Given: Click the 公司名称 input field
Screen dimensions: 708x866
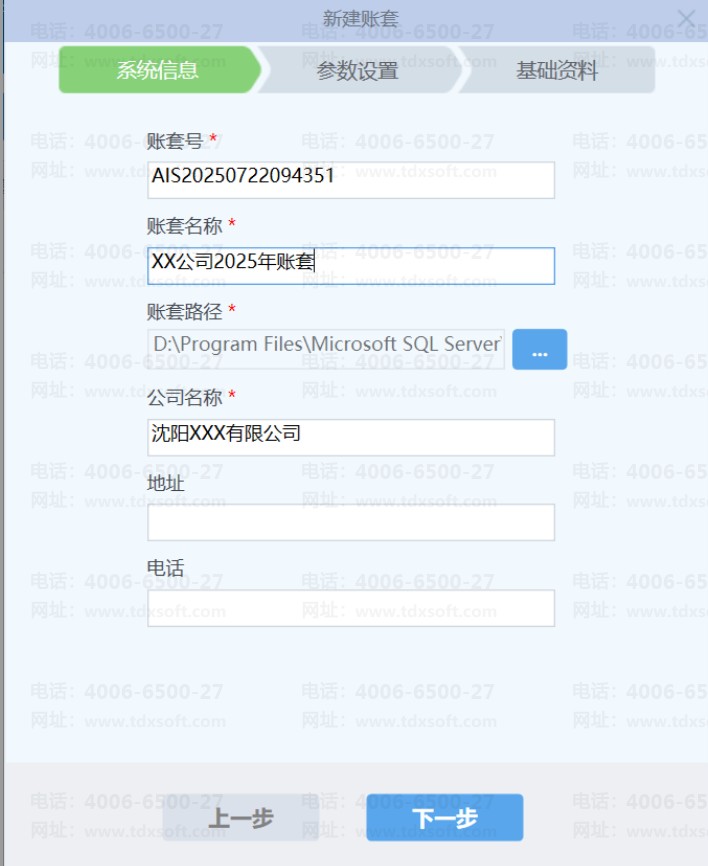Looking at the screenshot, I should 351,437.
